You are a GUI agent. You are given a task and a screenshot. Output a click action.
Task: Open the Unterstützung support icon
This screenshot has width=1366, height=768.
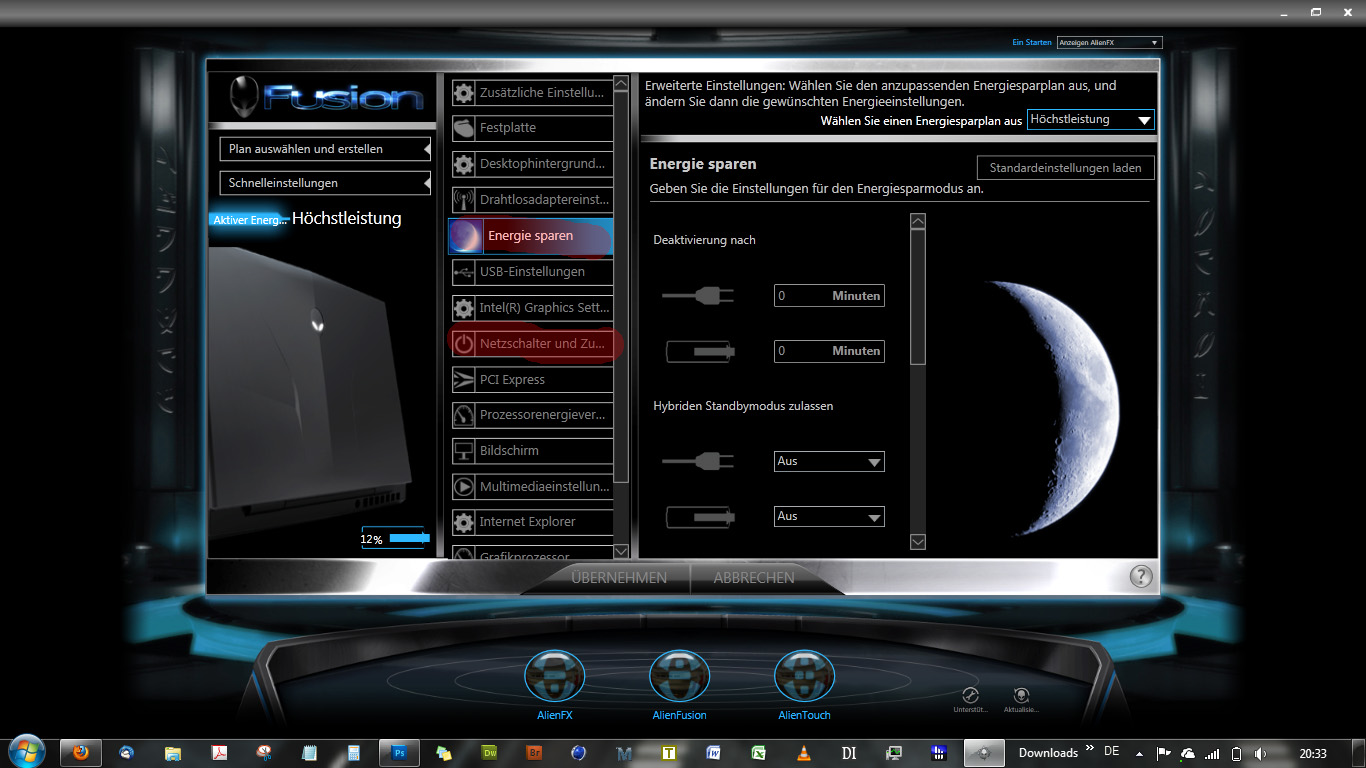pos(969,695)
